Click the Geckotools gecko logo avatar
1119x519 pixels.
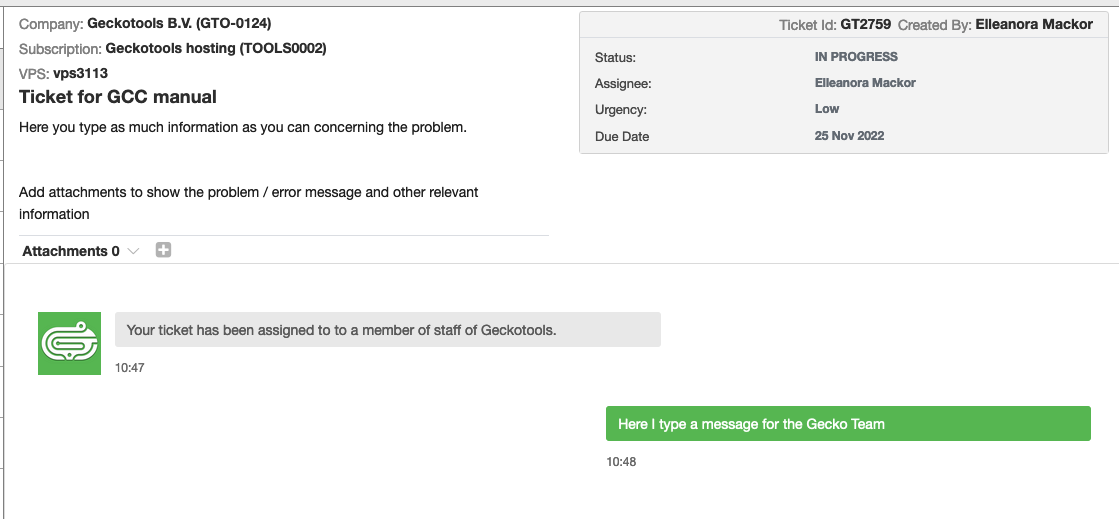pyautogui.click(x=69, y=344)
